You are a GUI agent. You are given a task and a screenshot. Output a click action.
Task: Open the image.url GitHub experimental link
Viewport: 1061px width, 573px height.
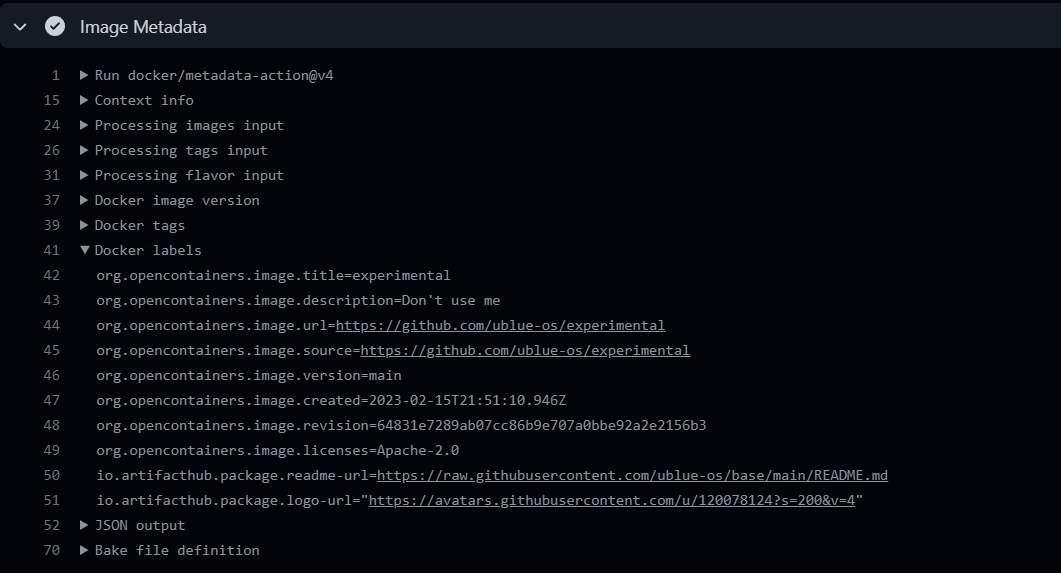(500, 325)
